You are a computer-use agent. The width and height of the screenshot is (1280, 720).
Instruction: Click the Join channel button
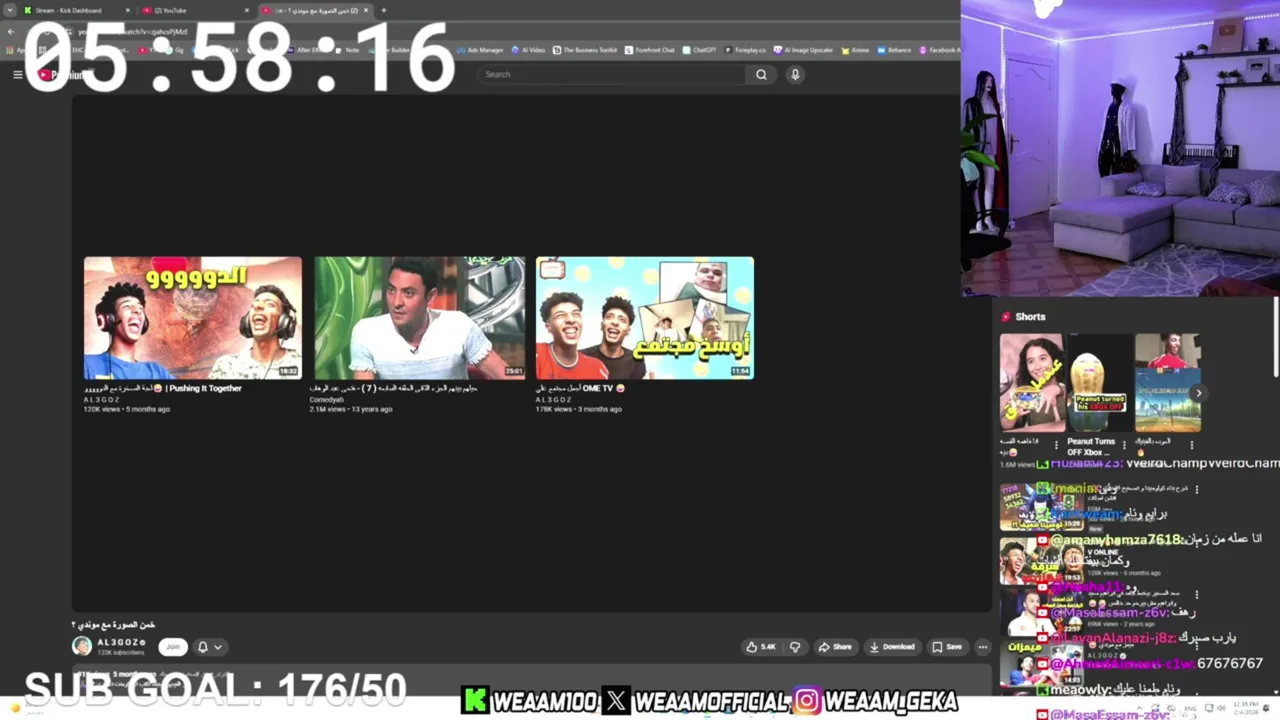click(173, 647)
